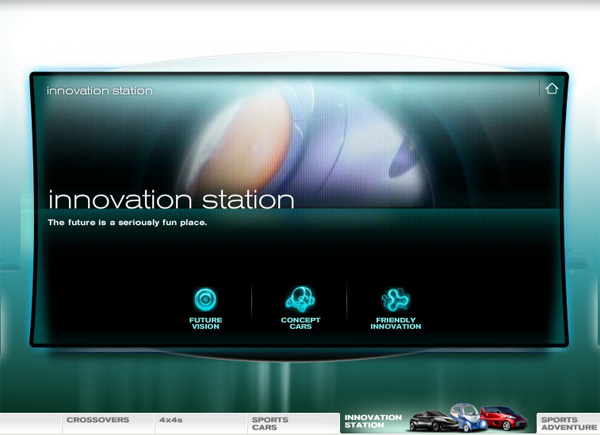Open Concept Cars car icon
600x435 pixels.
point(300,299)
